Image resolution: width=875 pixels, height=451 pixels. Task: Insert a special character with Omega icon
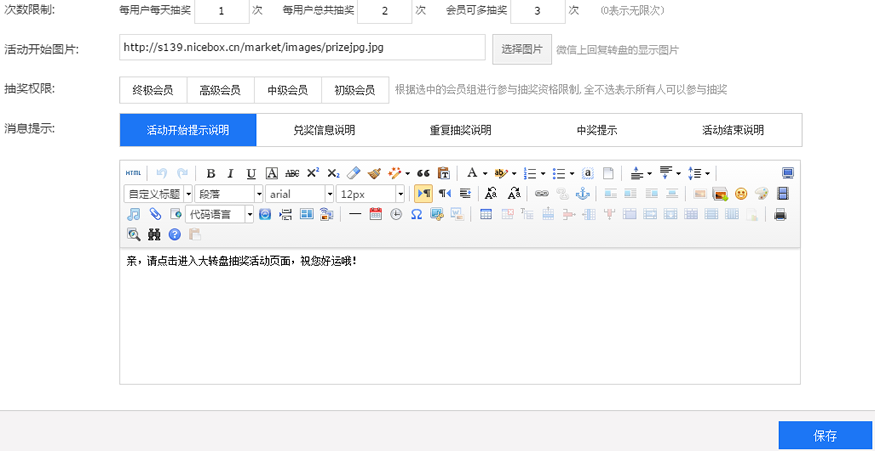pyautogui.click(x=416, y=214)
